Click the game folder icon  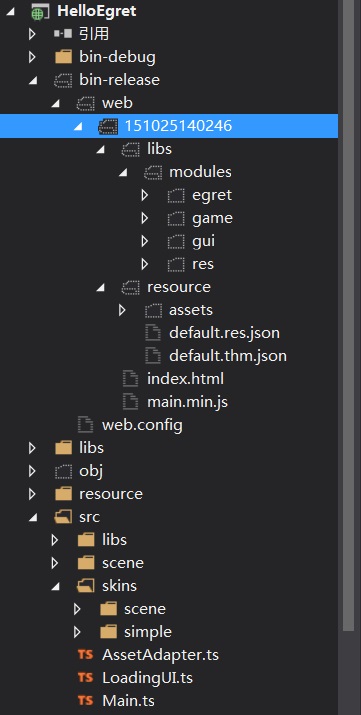(176, 218)
